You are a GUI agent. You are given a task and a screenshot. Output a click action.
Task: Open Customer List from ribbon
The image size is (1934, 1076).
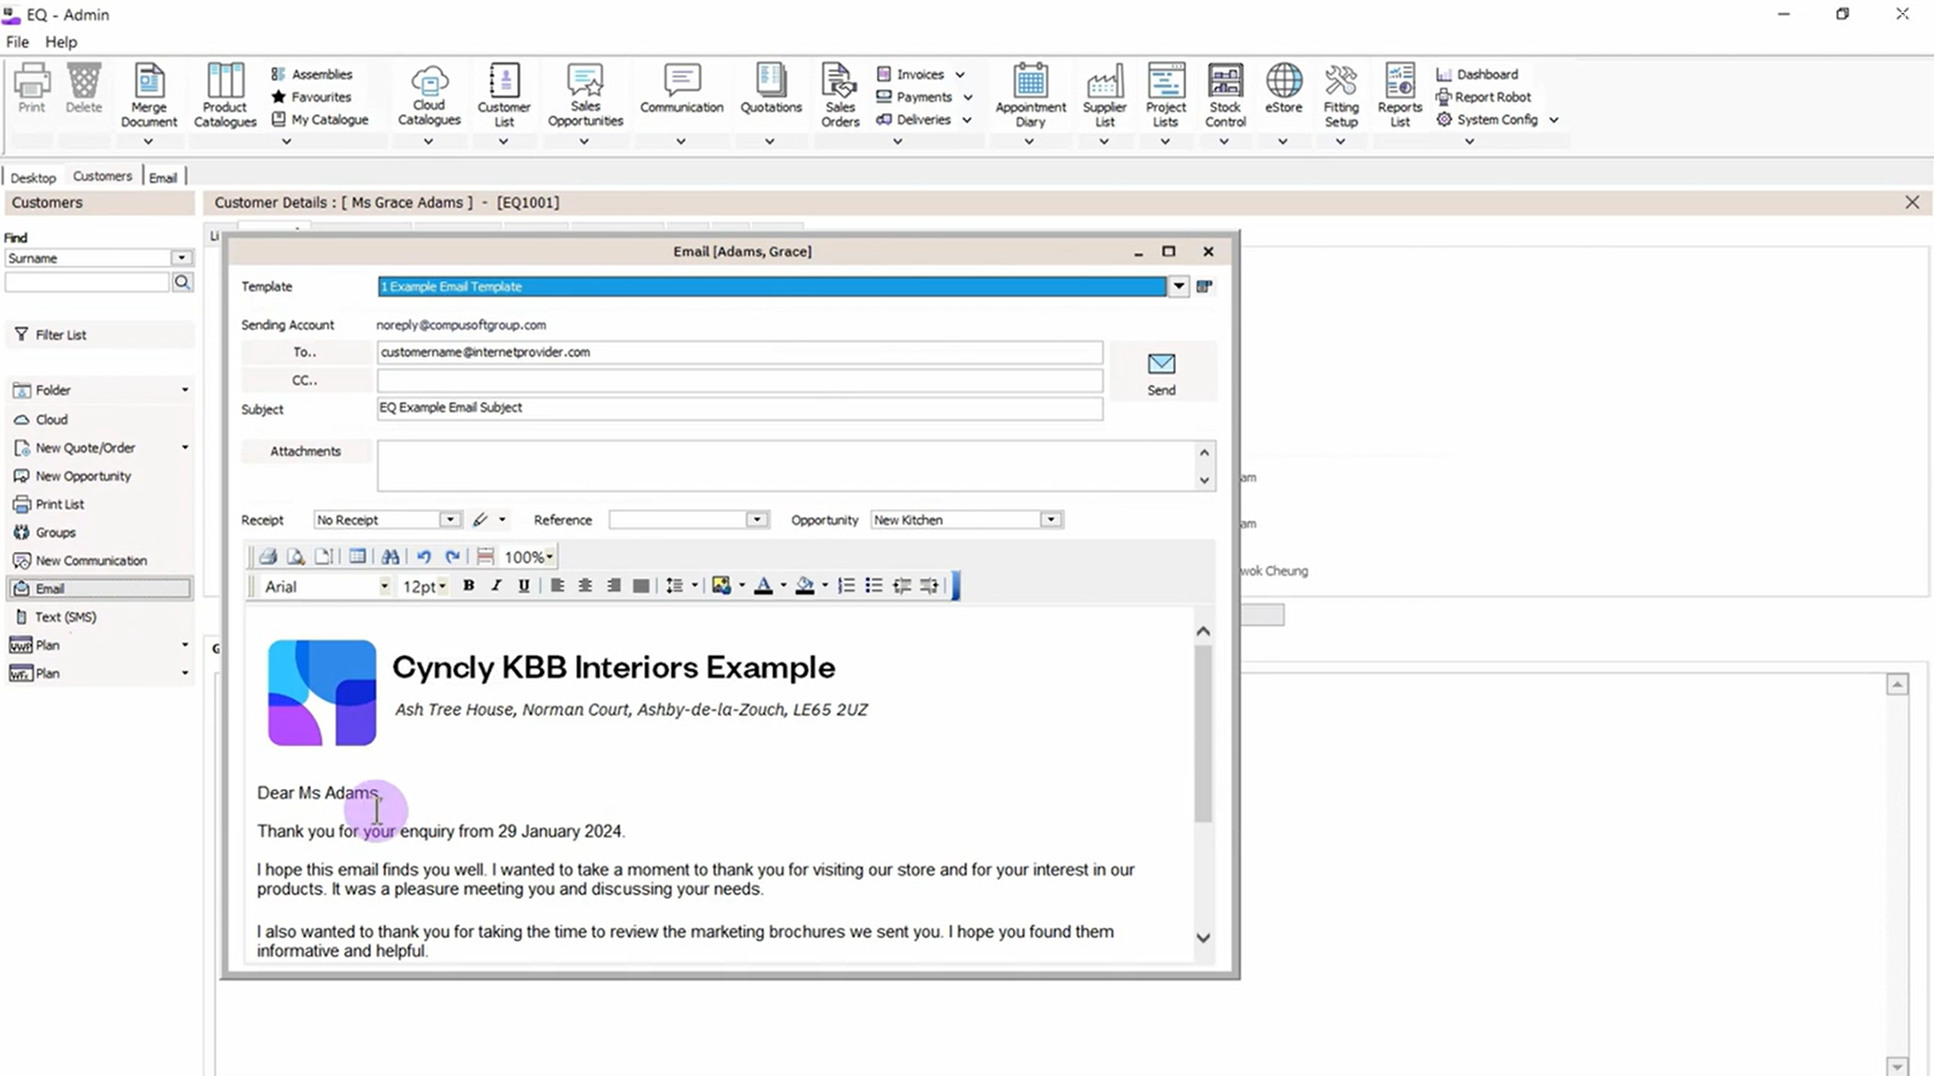[x=504, y=96]
